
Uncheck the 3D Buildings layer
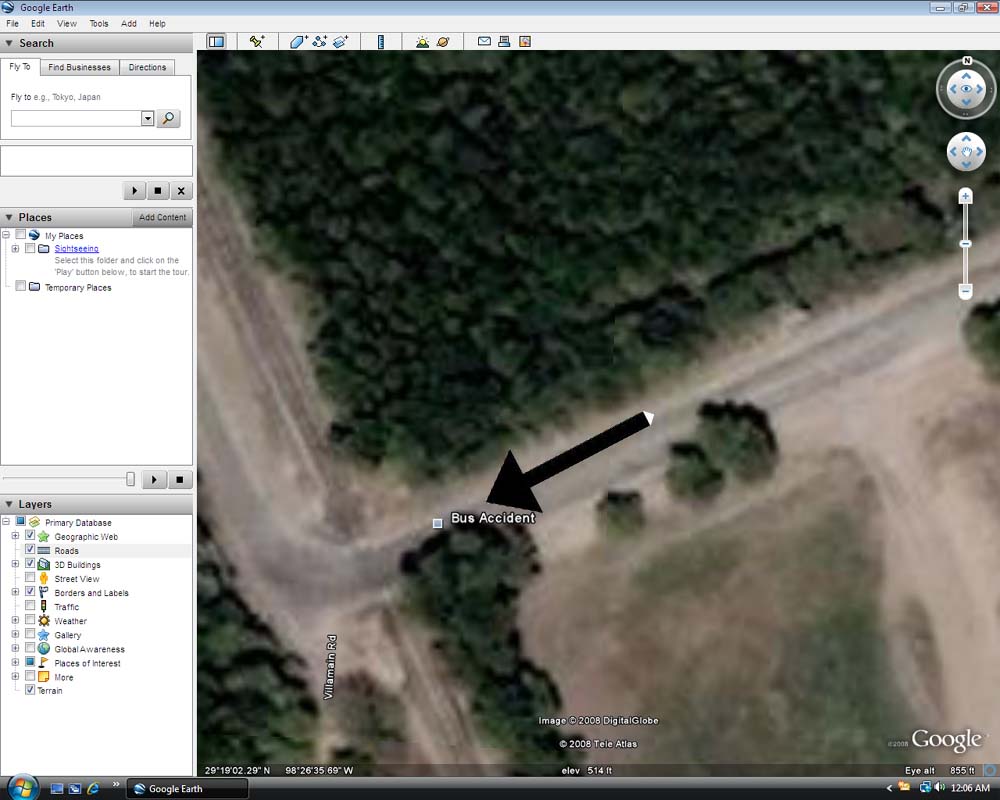tap(30, 564)
